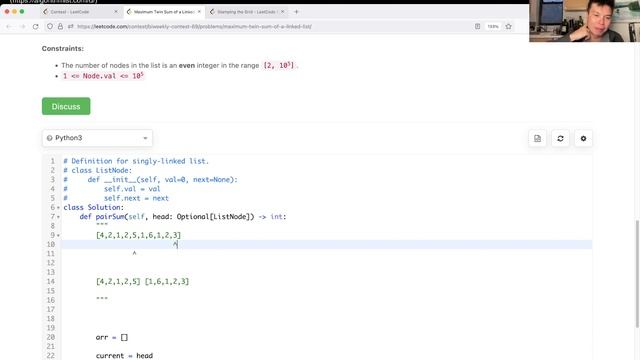Go forward with browser forward arrow
The height and width of the screenshot is (360, 640).
click(22, 27)
